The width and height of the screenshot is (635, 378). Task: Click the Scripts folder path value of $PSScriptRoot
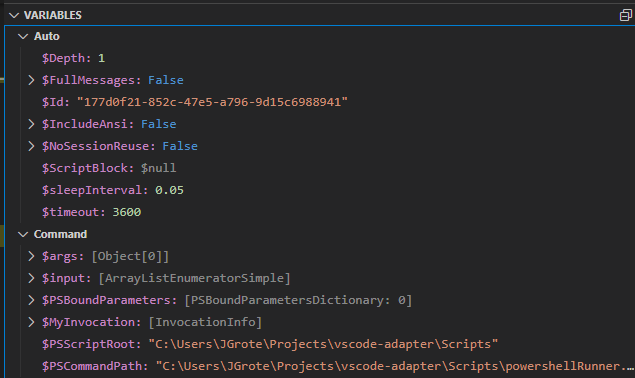tap(323, 344)
